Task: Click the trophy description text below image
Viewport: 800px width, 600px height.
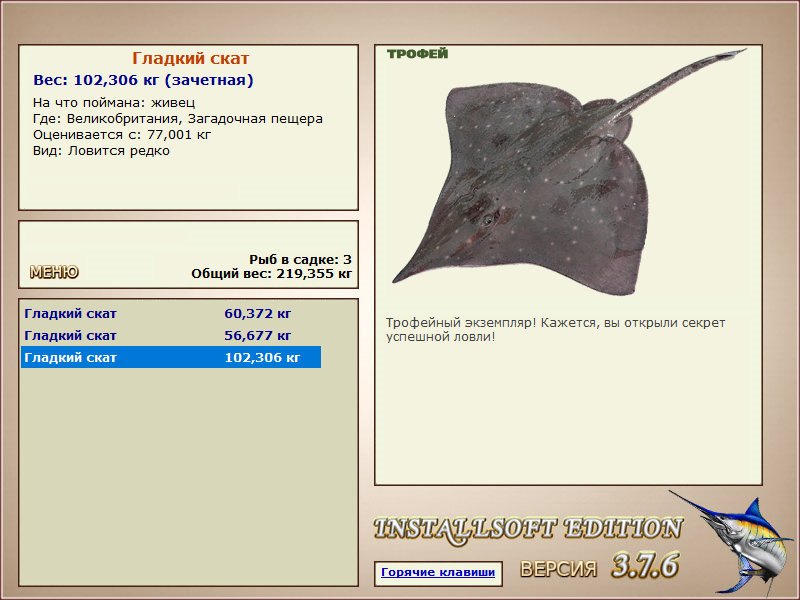Action: pyautogui.click(x=555, y=330)
